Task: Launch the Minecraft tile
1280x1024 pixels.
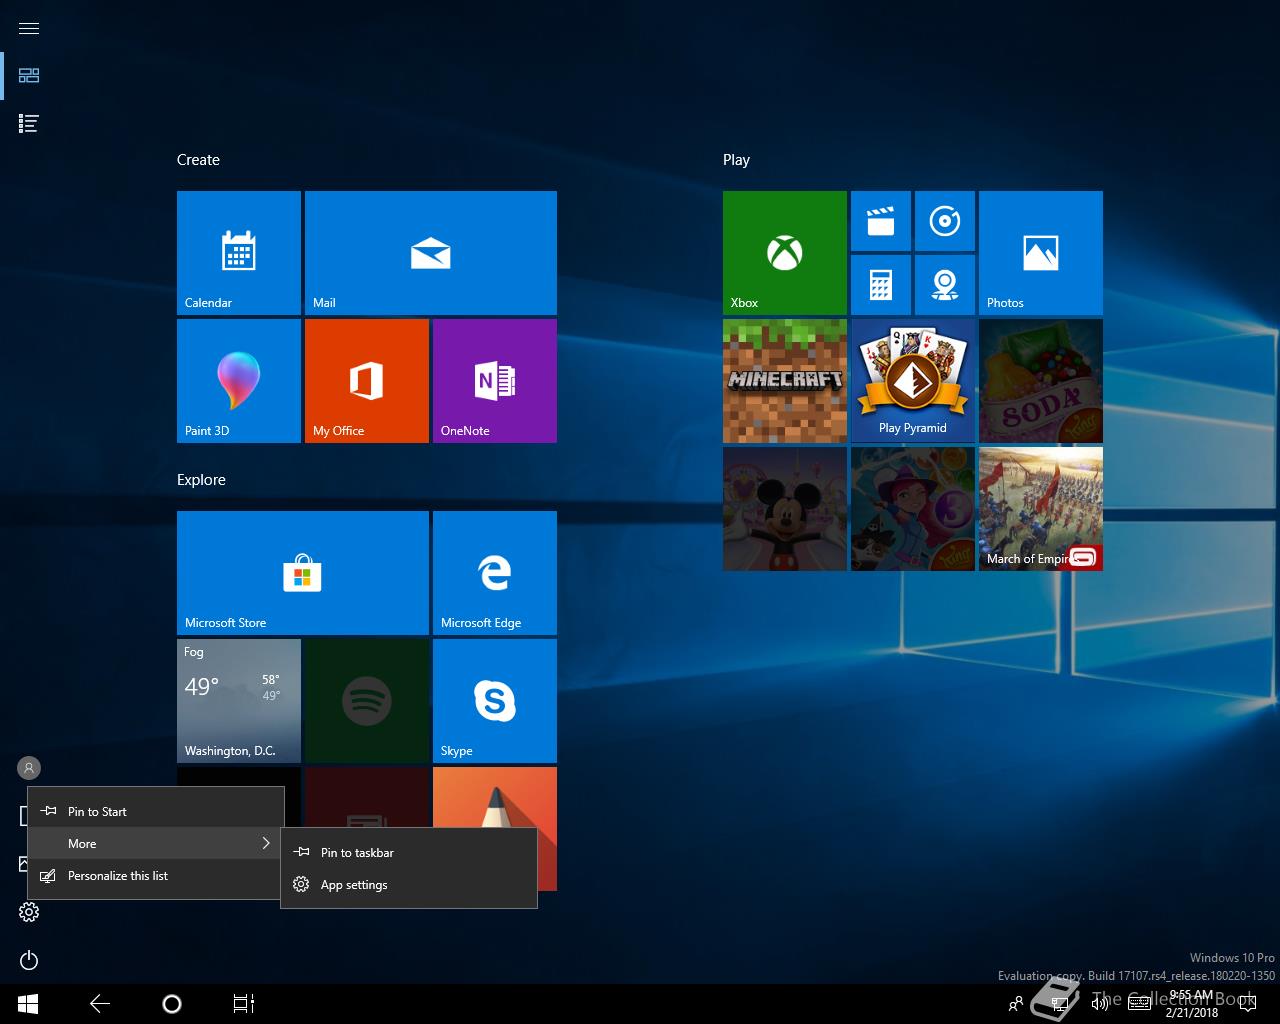Action: (785, 381)
